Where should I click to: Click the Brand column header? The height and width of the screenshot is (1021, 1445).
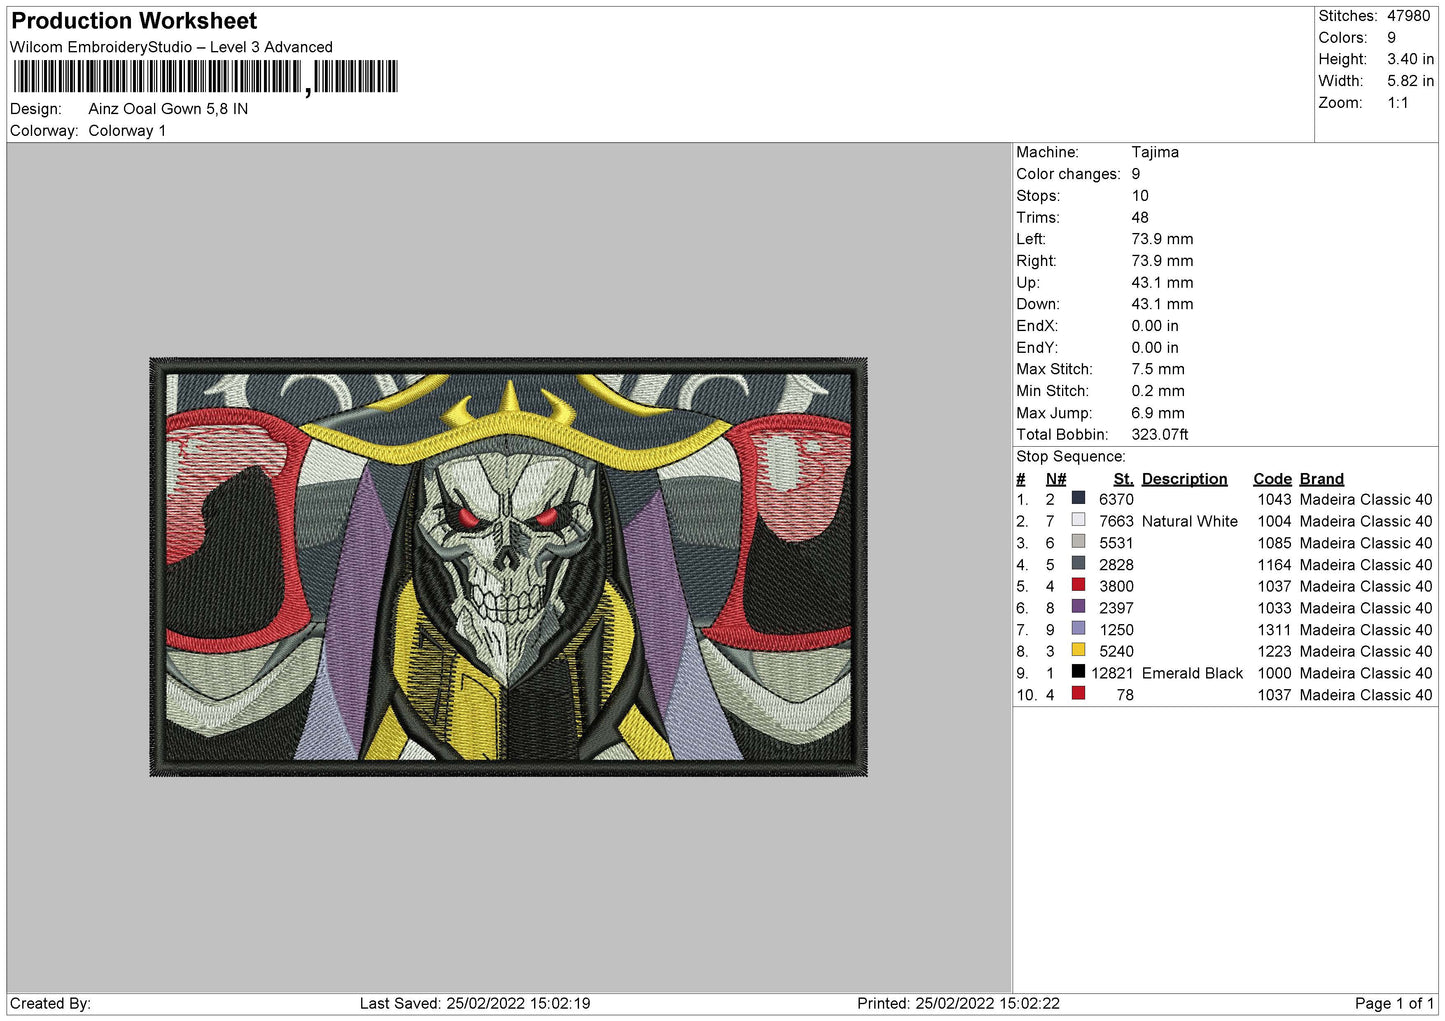click(1321, 479)
